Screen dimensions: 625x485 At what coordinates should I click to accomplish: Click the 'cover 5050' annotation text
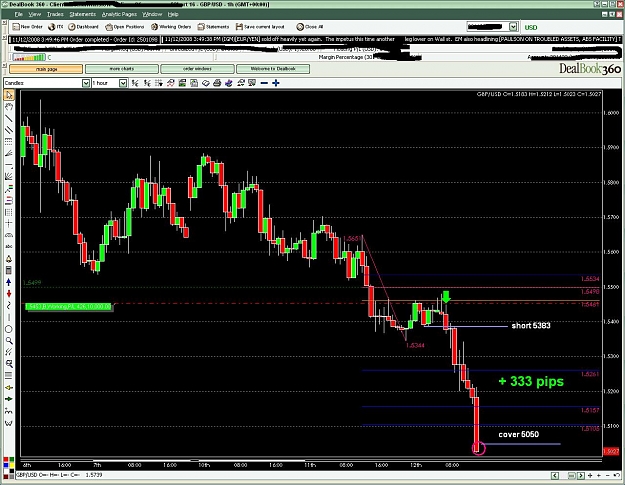tap(519, 434)
